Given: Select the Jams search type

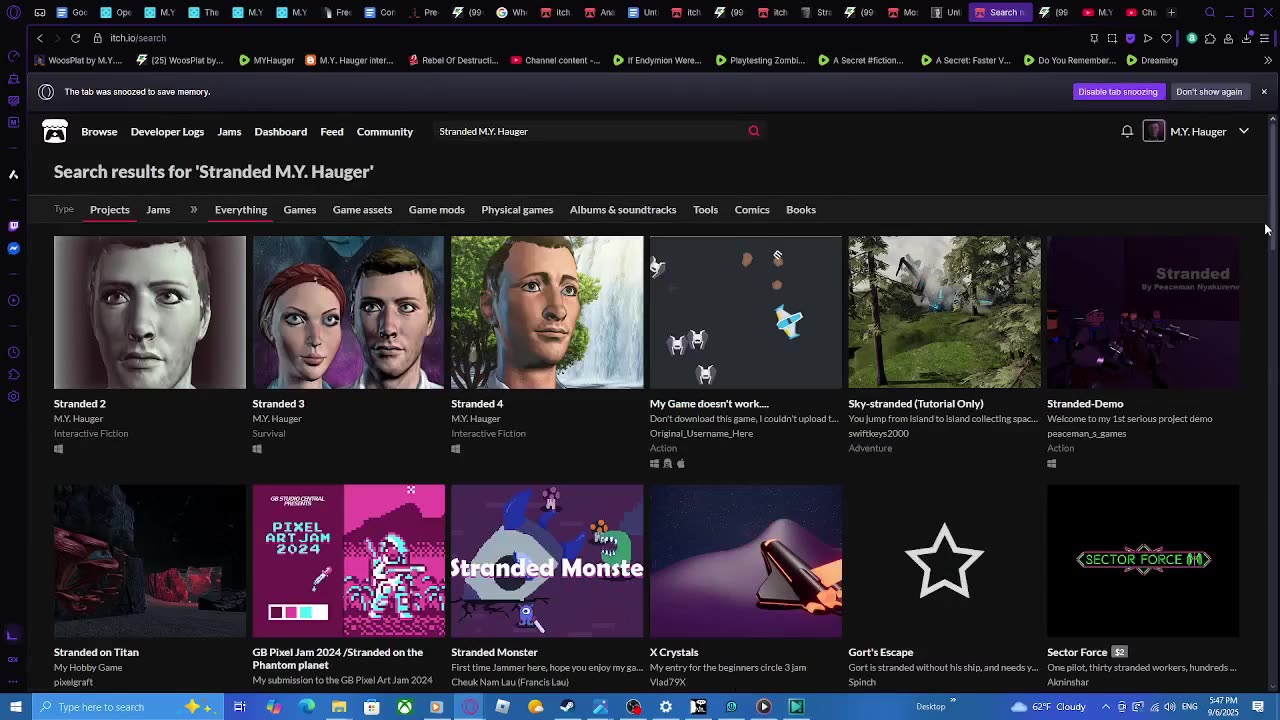Looking at the screenshot, I should tap(158, 210).
